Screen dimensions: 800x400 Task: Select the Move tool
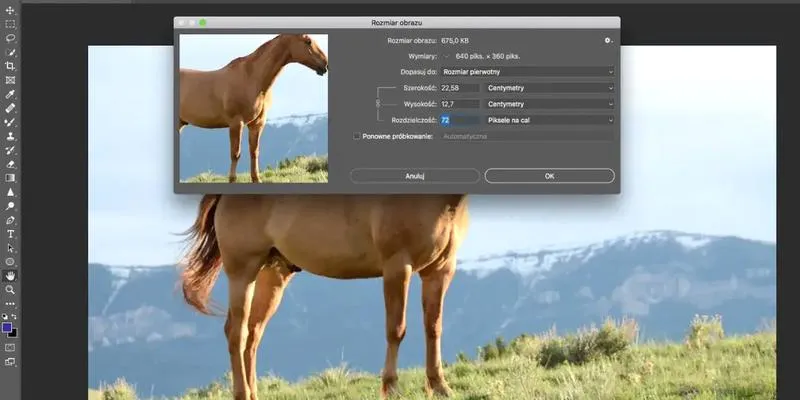(x=10, y=10)
